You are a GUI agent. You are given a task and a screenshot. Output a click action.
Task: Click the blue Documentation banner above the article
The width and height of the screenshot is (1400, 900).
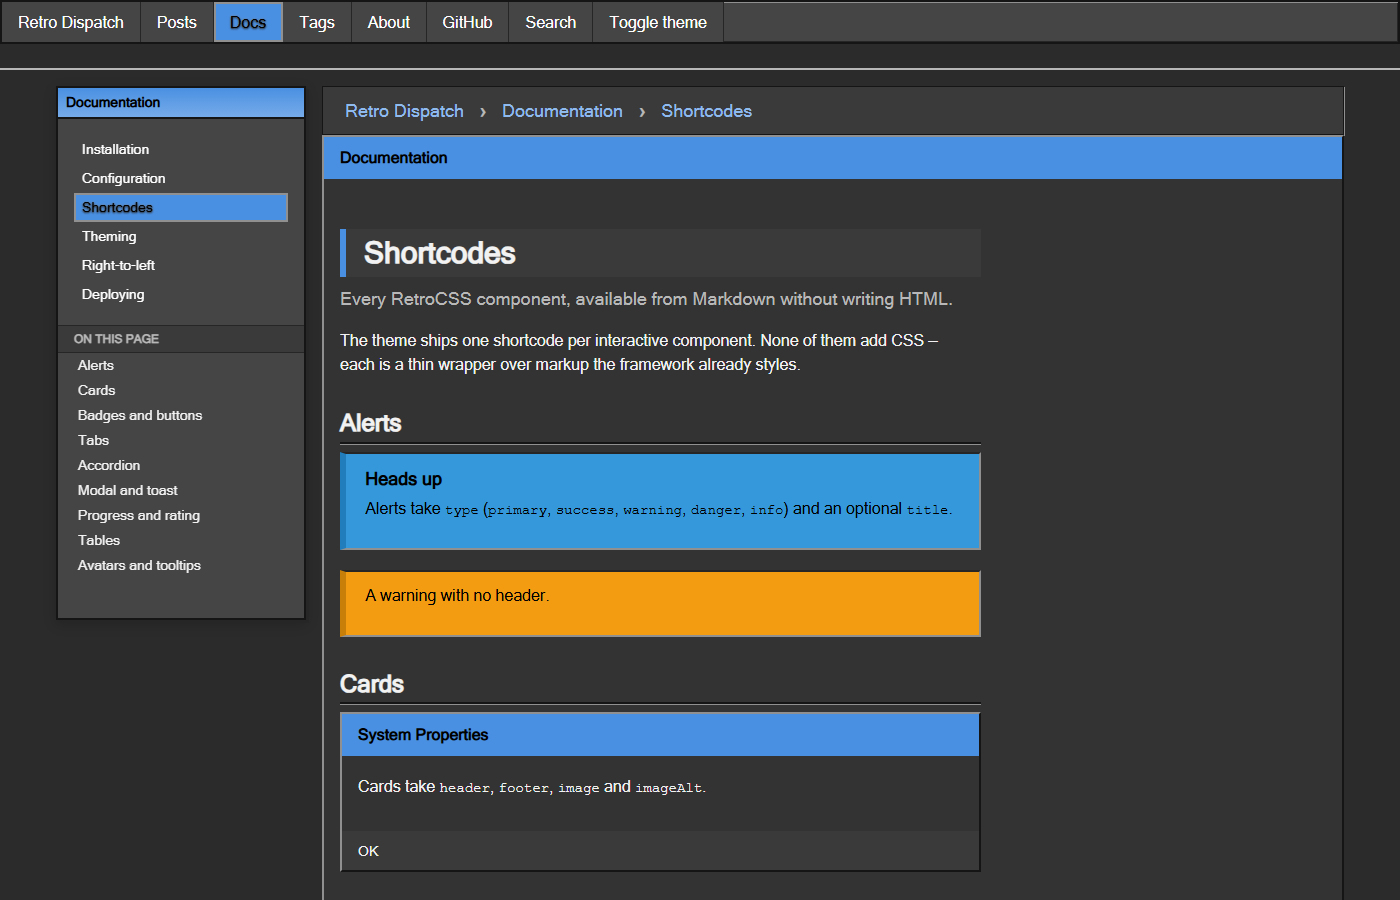832,158
